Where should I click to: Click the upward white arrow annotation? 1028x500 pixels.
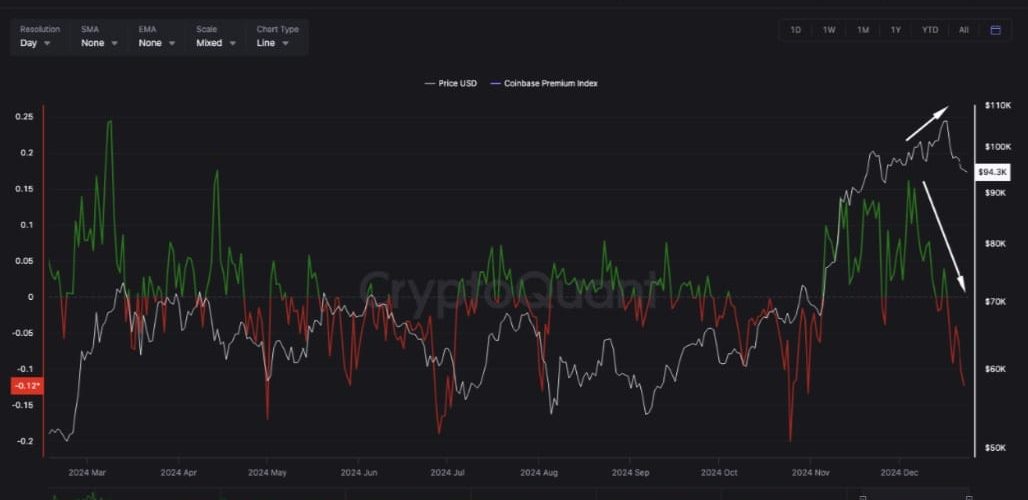(x=929, y=122)
